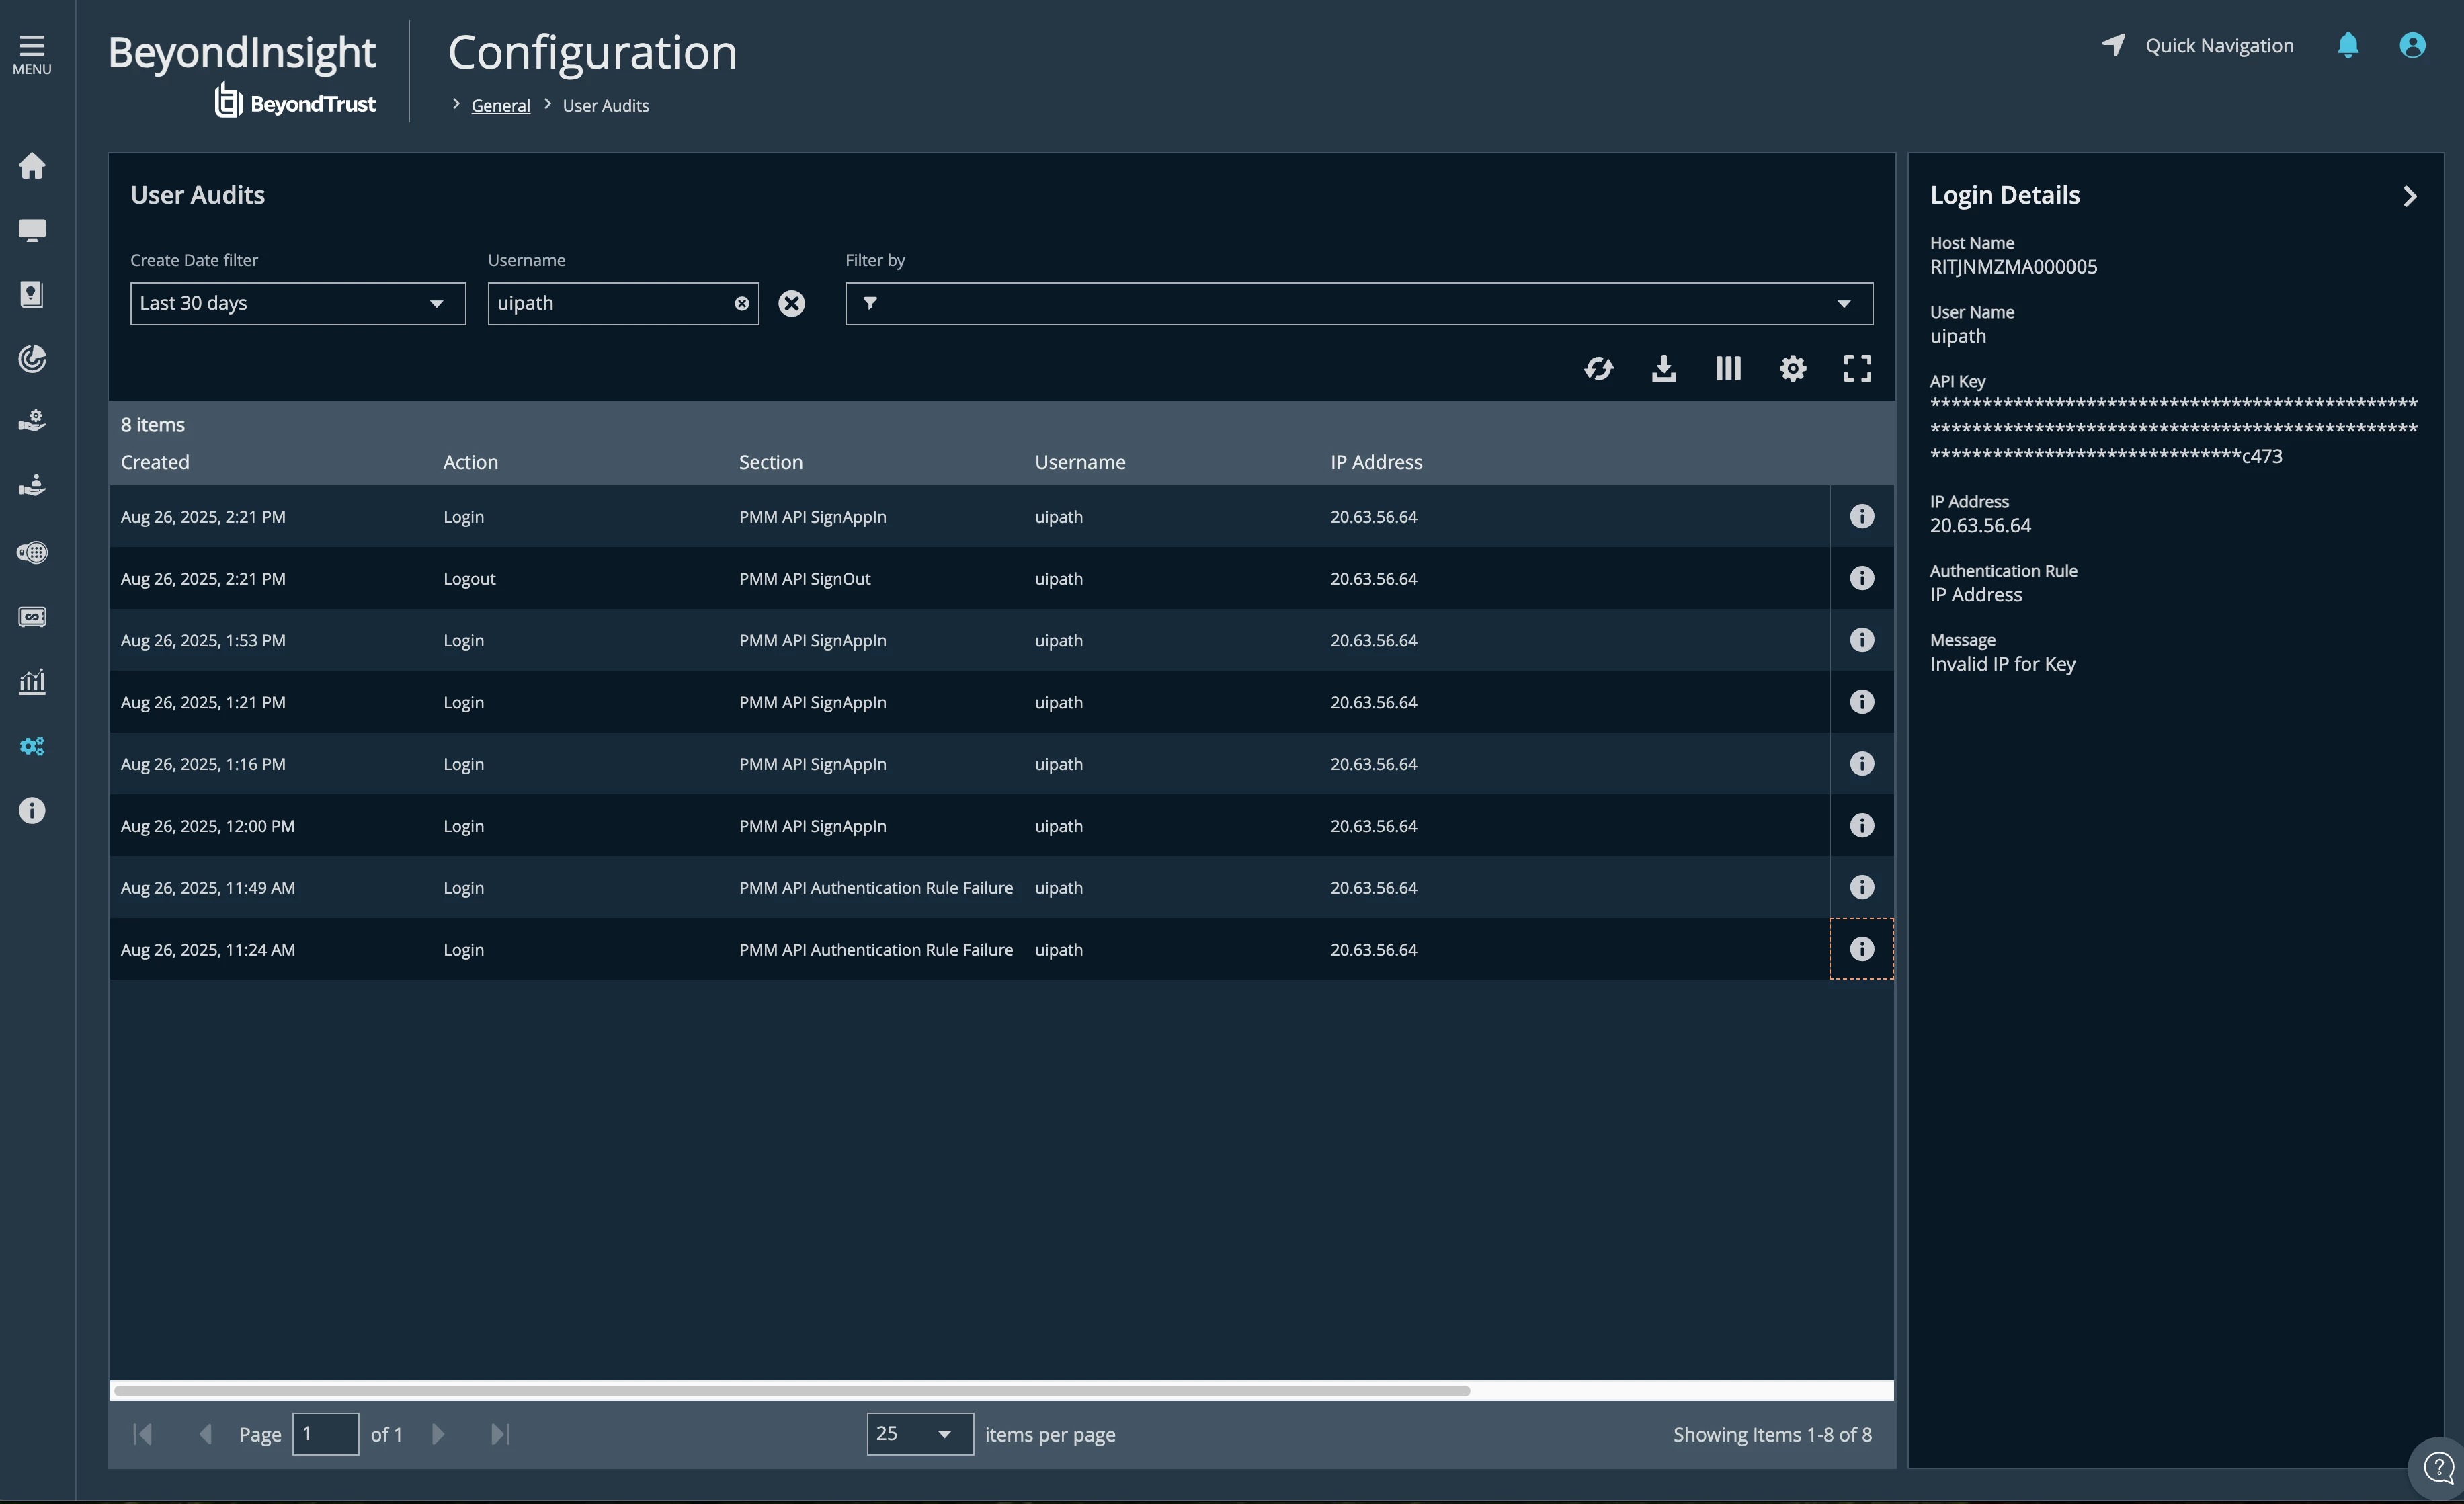Sort by the IP Address column header
2464x1504 pixels.
(1376, 463)
